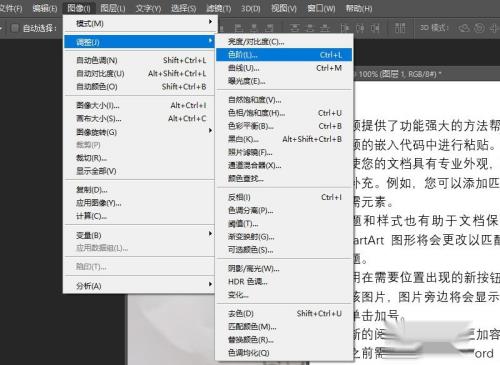Click the align horizontal centers icon
The image size is (500, 365).
pyautogui.click(x=254, y=28)
